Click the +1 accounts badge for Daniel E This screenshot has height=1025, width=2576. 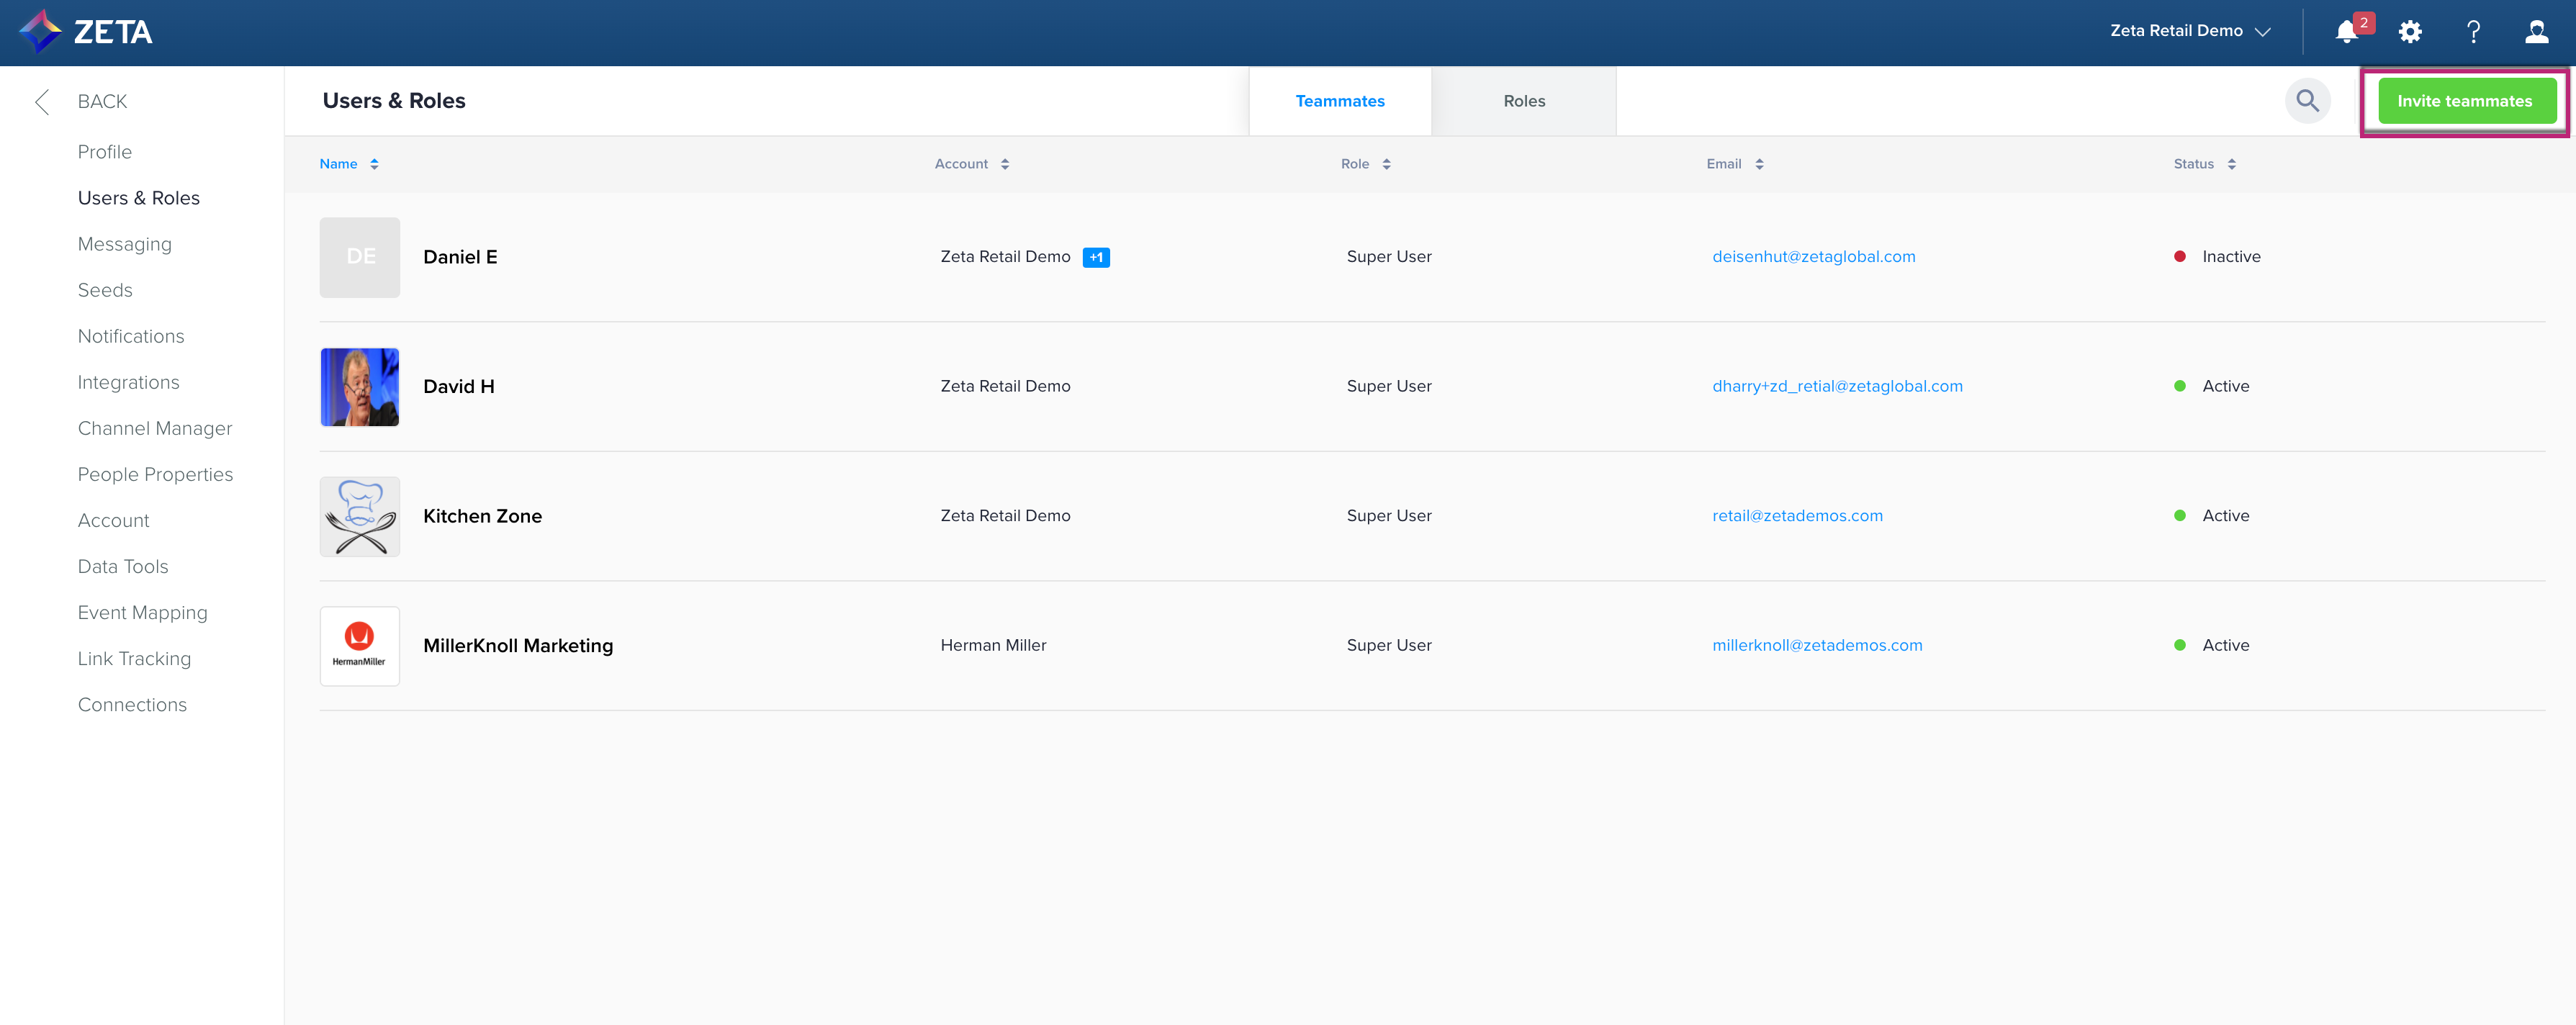tap(1096, 257)
